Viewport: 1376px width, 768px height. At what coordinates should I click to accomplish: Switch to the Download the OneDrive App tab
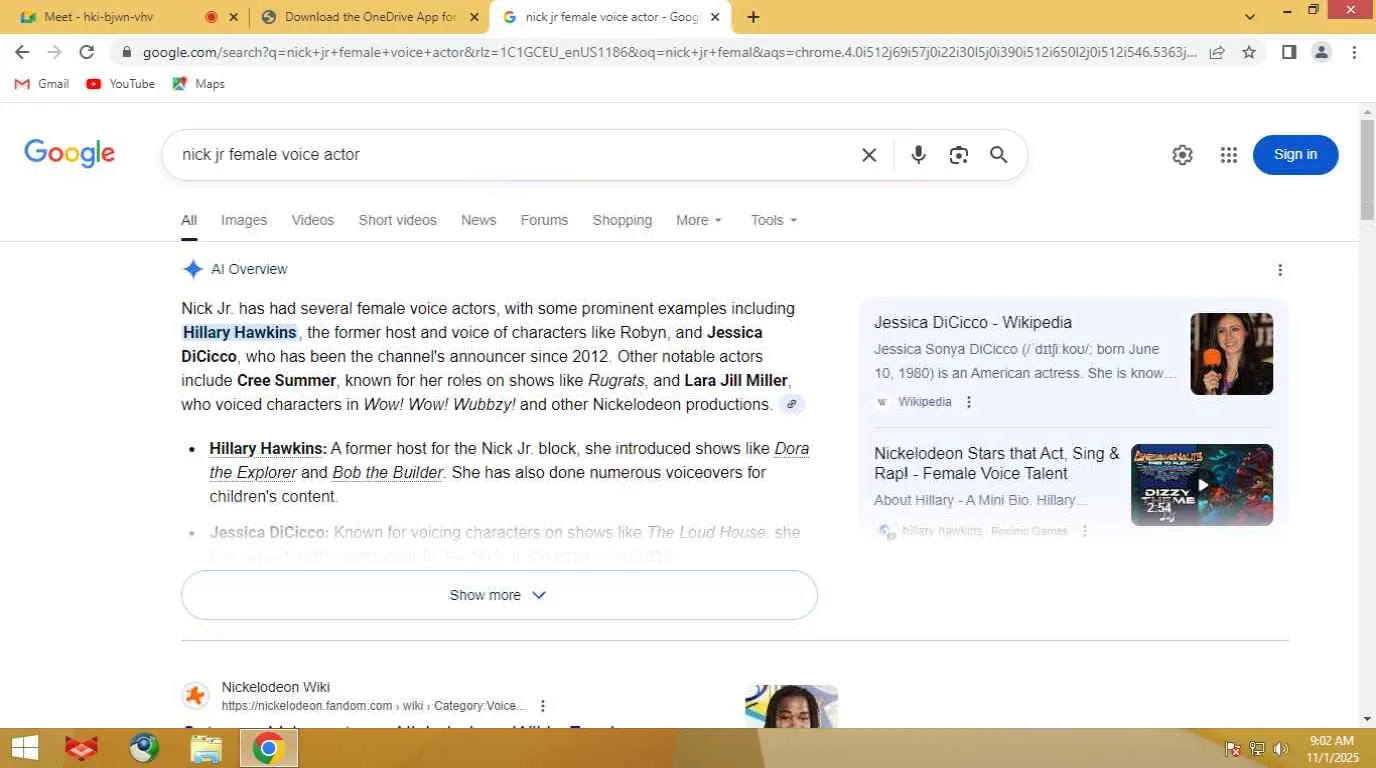point(368,17)
